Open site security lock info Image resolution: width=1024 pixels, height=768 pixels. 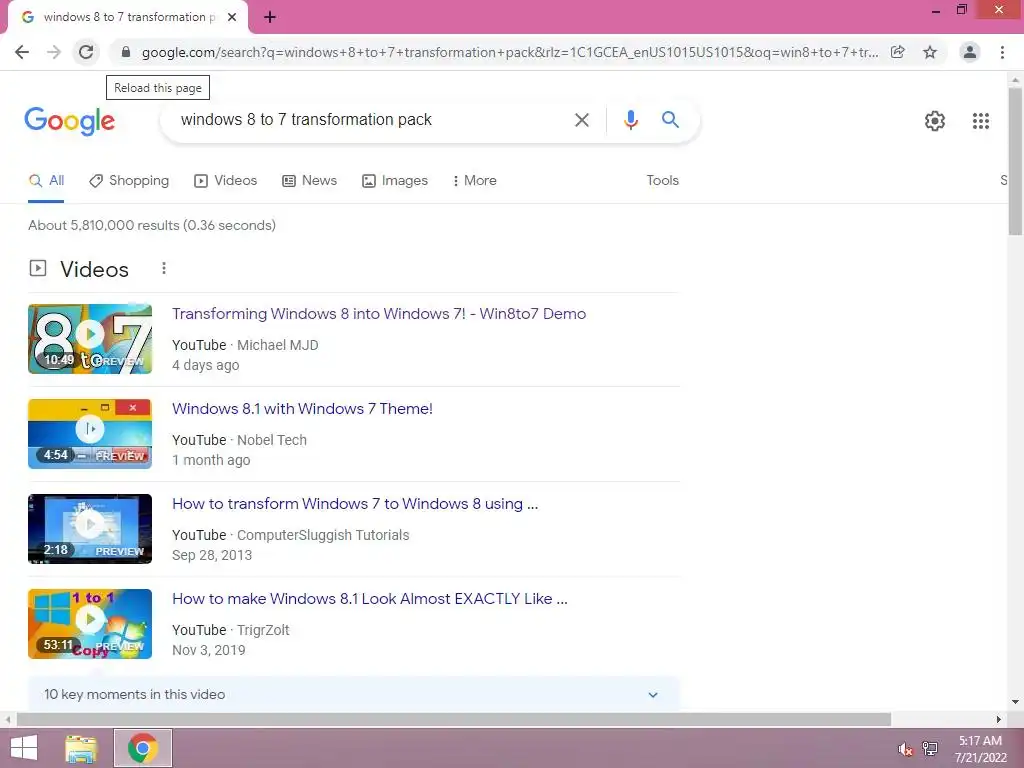point(126,52)
